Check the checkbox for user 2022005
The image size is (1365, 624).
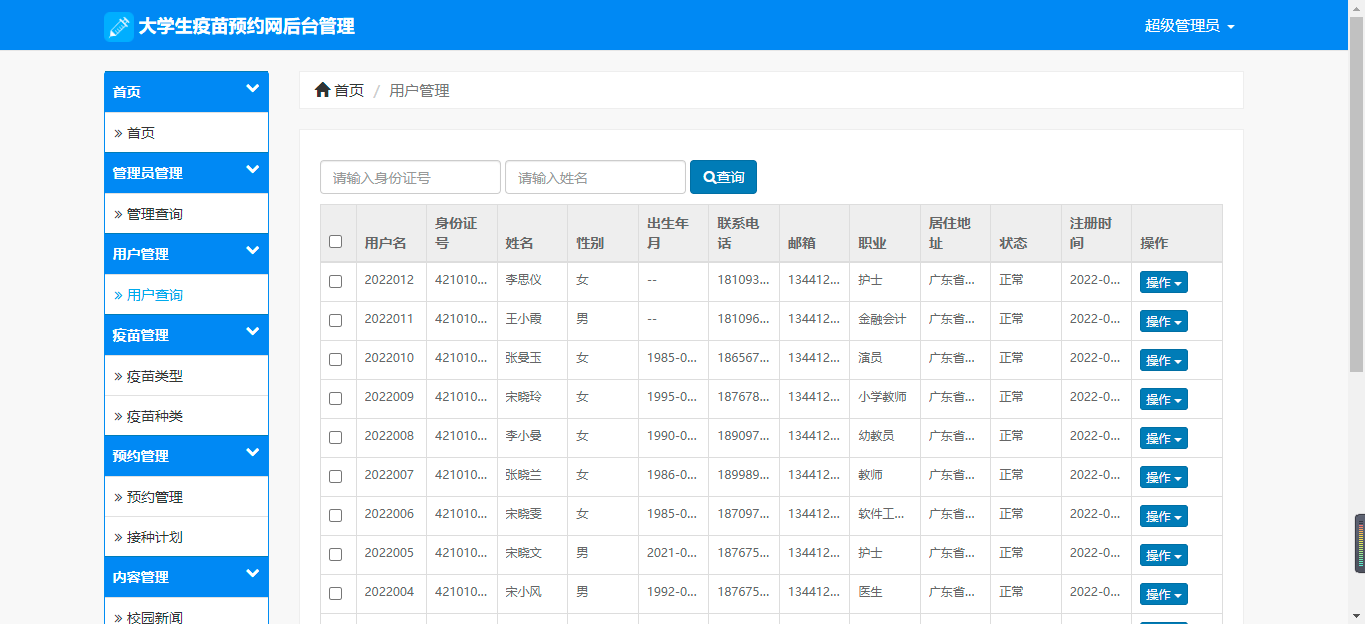coord(336,554)
